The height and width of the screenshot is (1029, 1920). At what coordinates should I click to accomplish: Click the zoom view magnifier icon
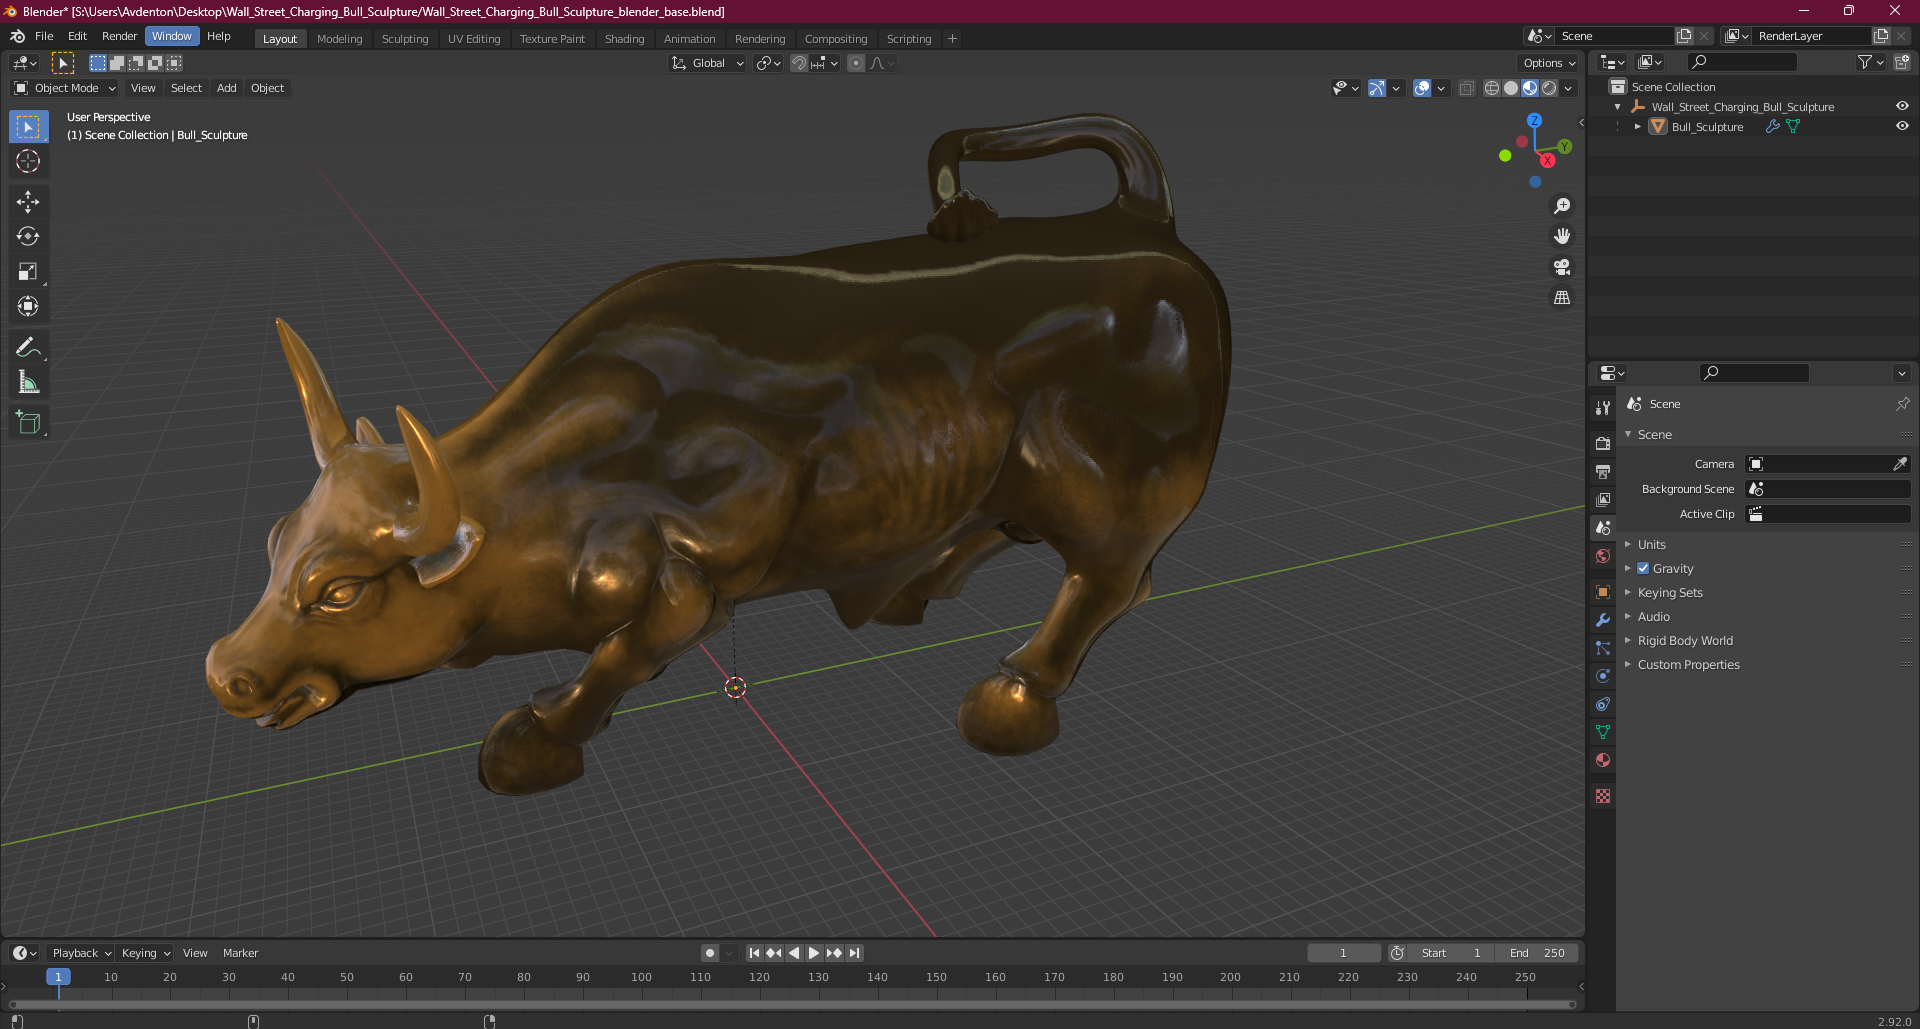coord(1562,206)
